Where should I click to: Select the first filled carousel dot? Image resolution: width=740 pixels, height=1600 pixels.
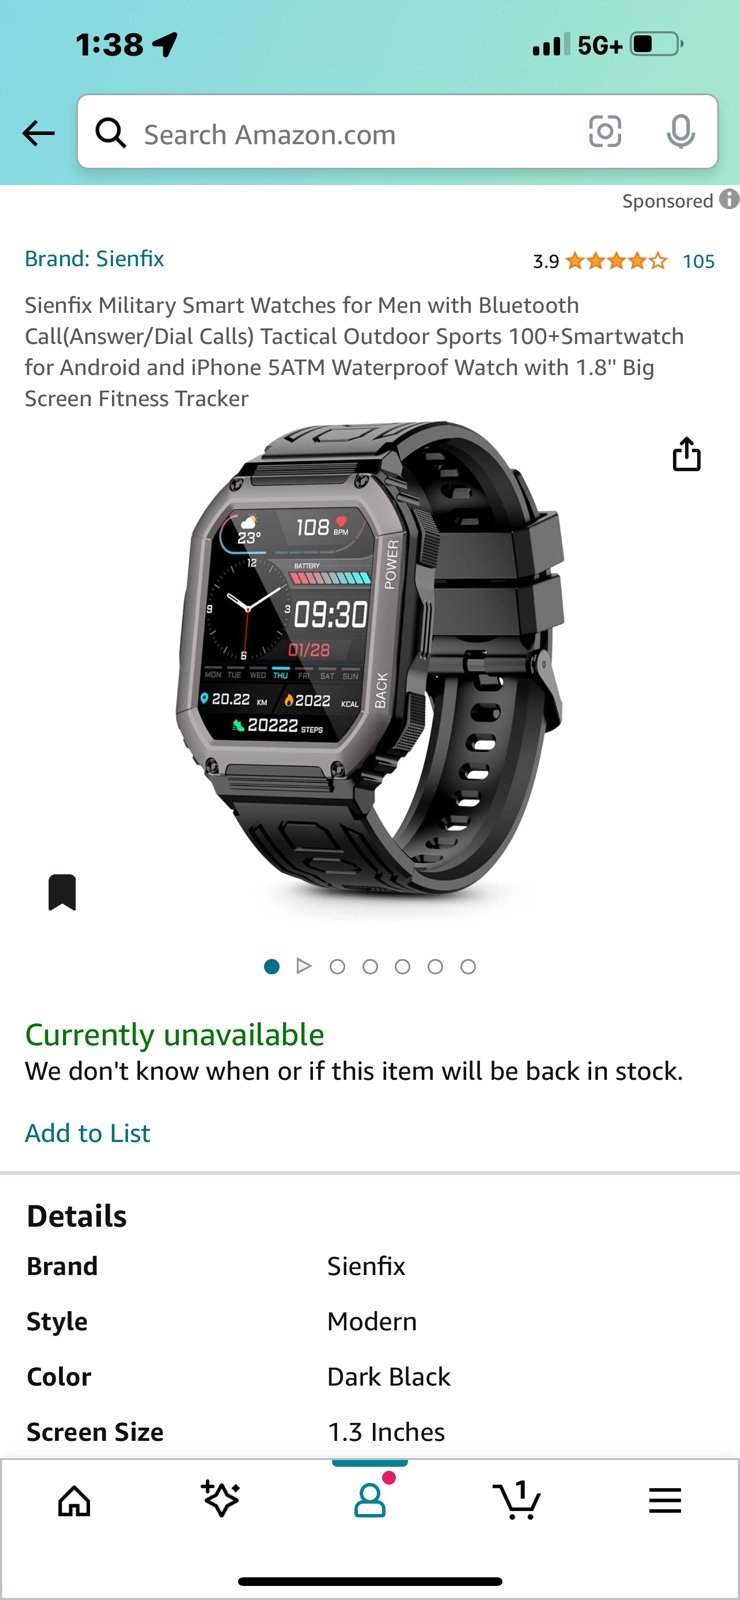271,966
